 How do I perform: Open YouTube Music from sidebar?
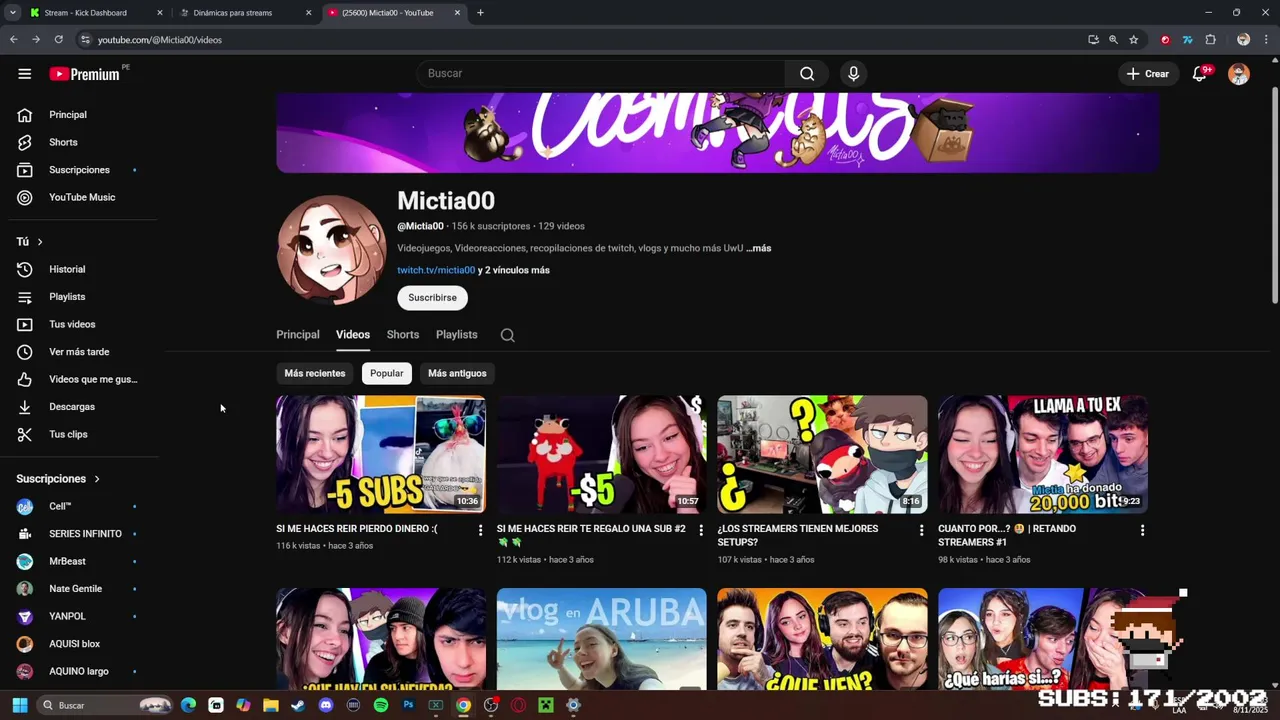80,197
